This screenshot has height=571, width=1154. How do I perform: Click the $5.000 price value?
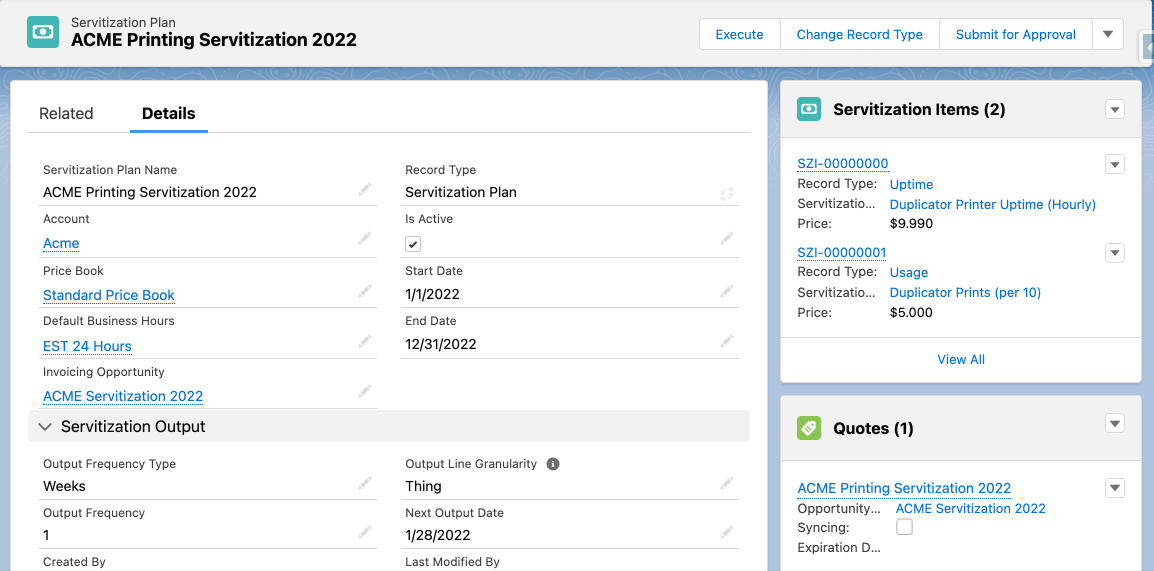click(x=911, y=313)
